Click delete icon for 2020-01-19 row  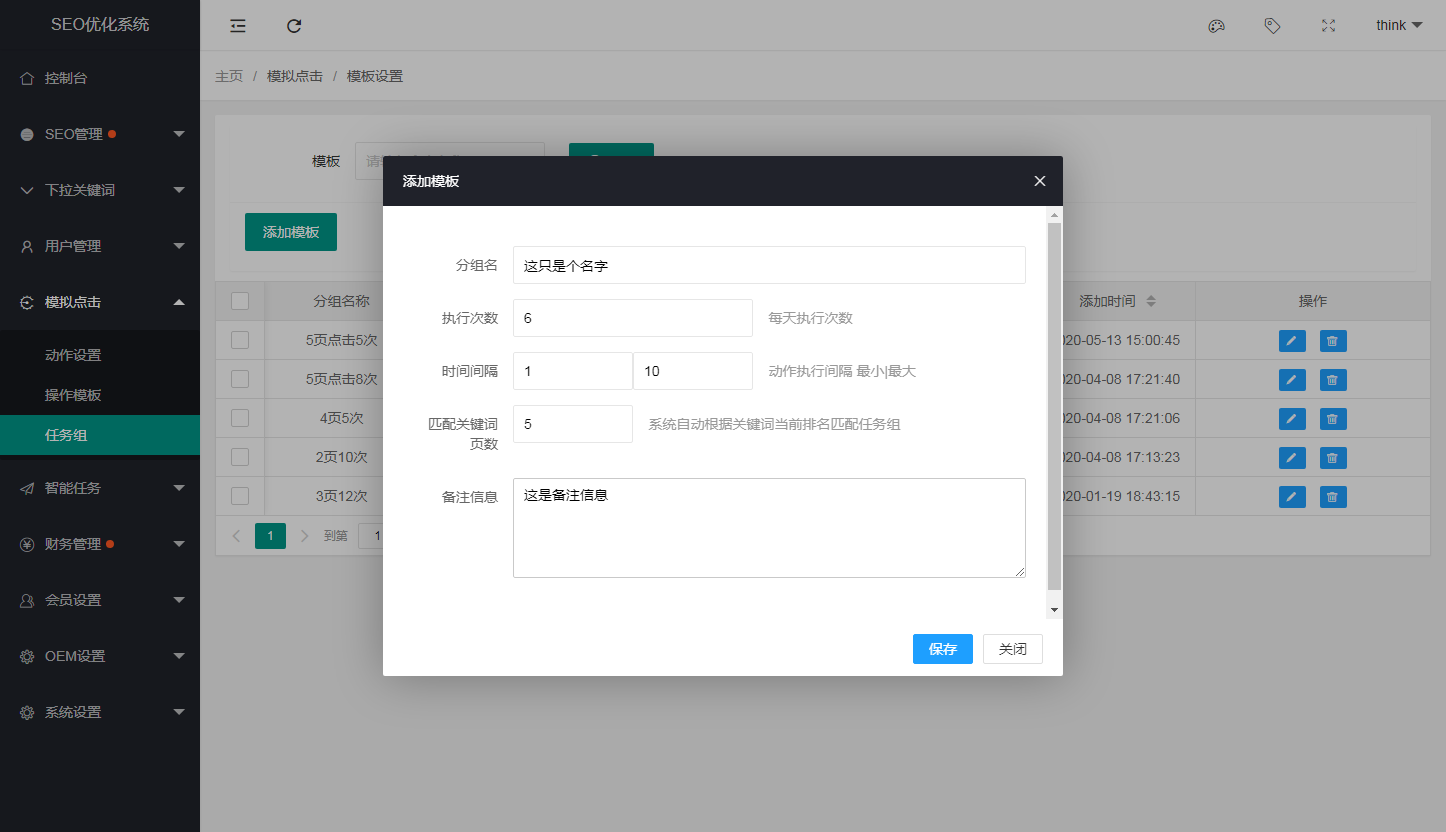click(1332, 497)
